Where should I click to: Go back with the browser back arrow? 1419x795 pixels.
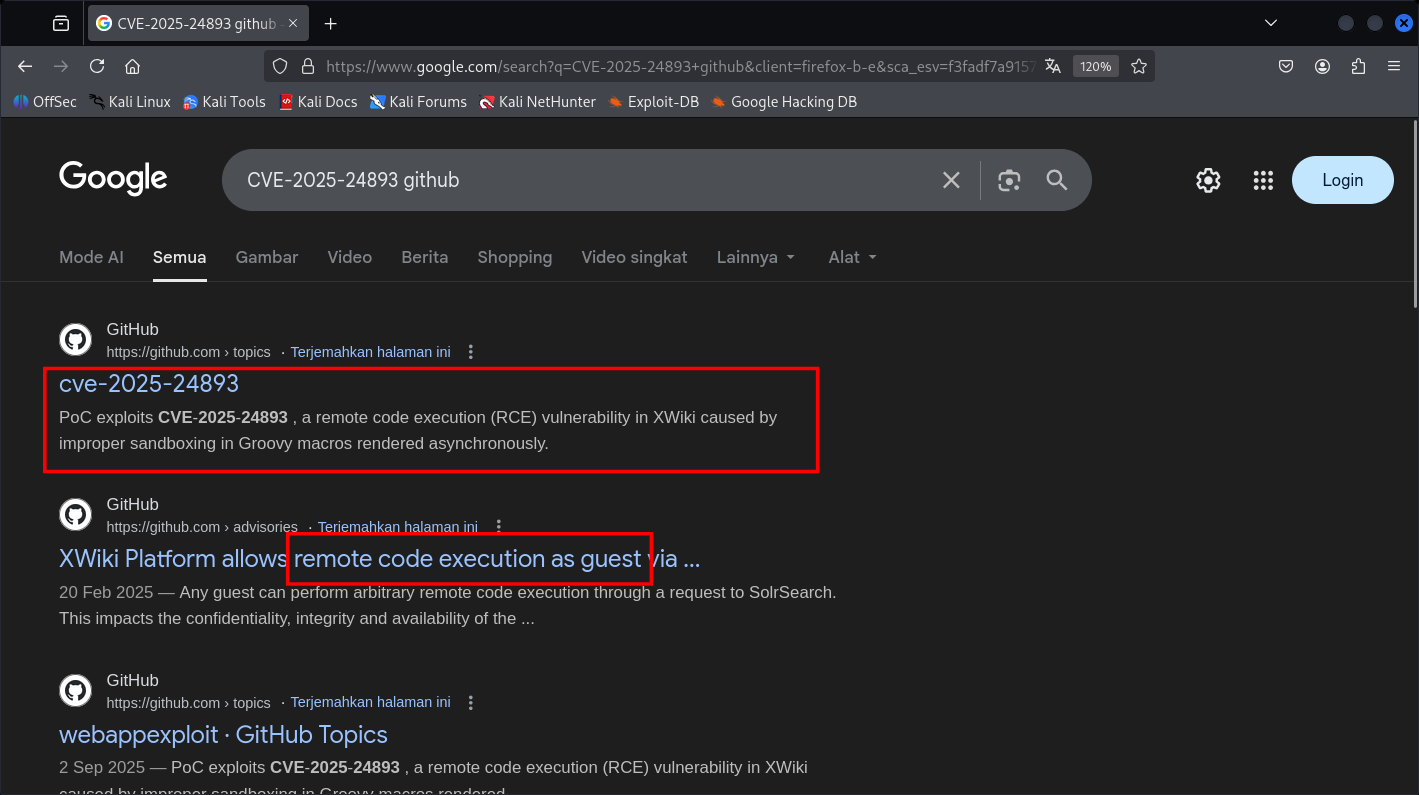coord(25,66)
